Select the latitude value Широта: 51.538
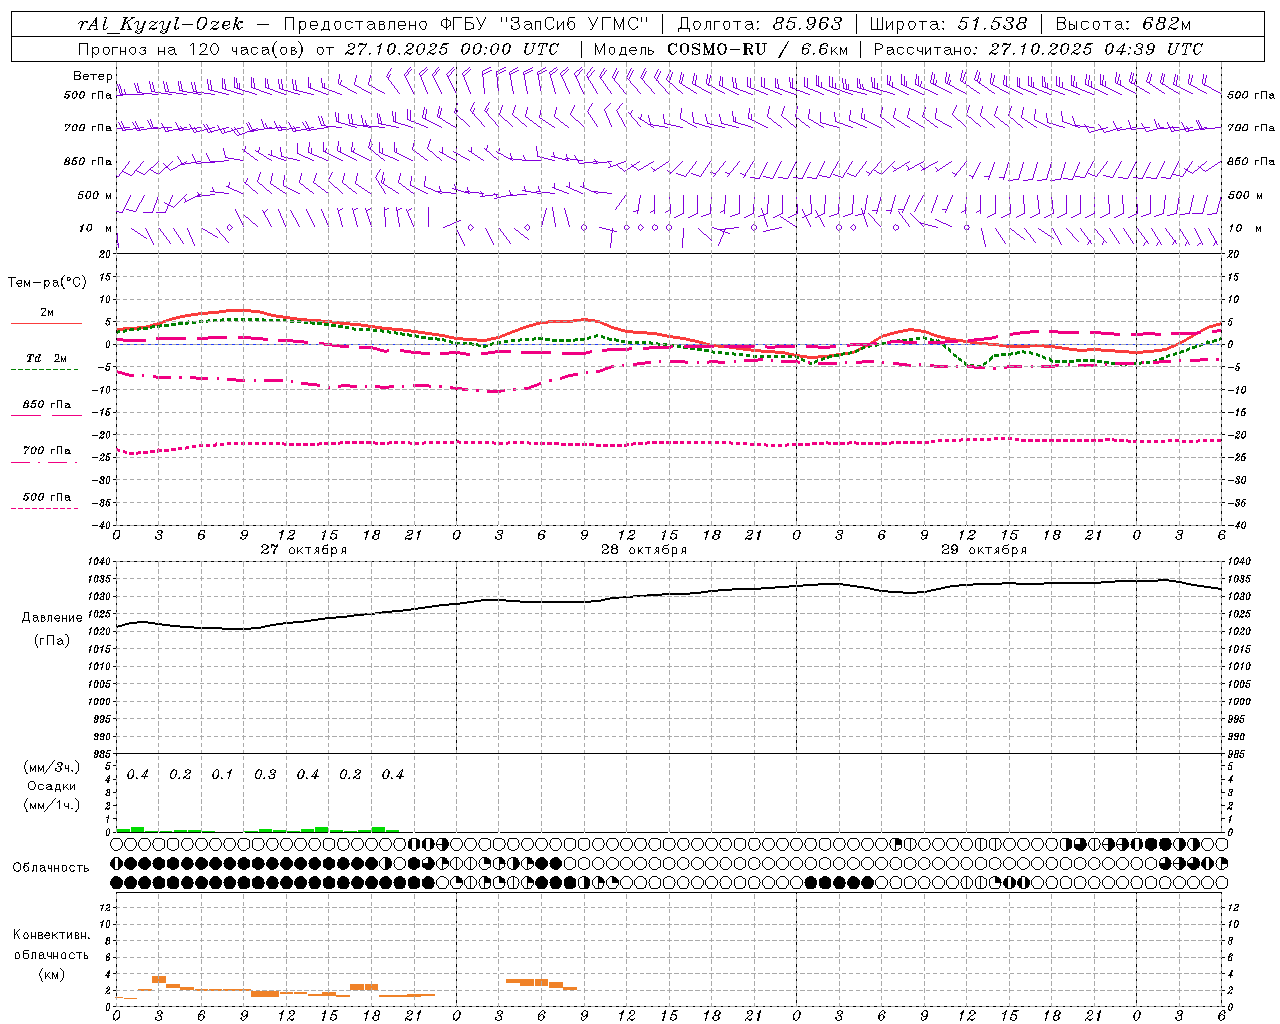The image size is (1280, 1024). [x=948, y=24]
